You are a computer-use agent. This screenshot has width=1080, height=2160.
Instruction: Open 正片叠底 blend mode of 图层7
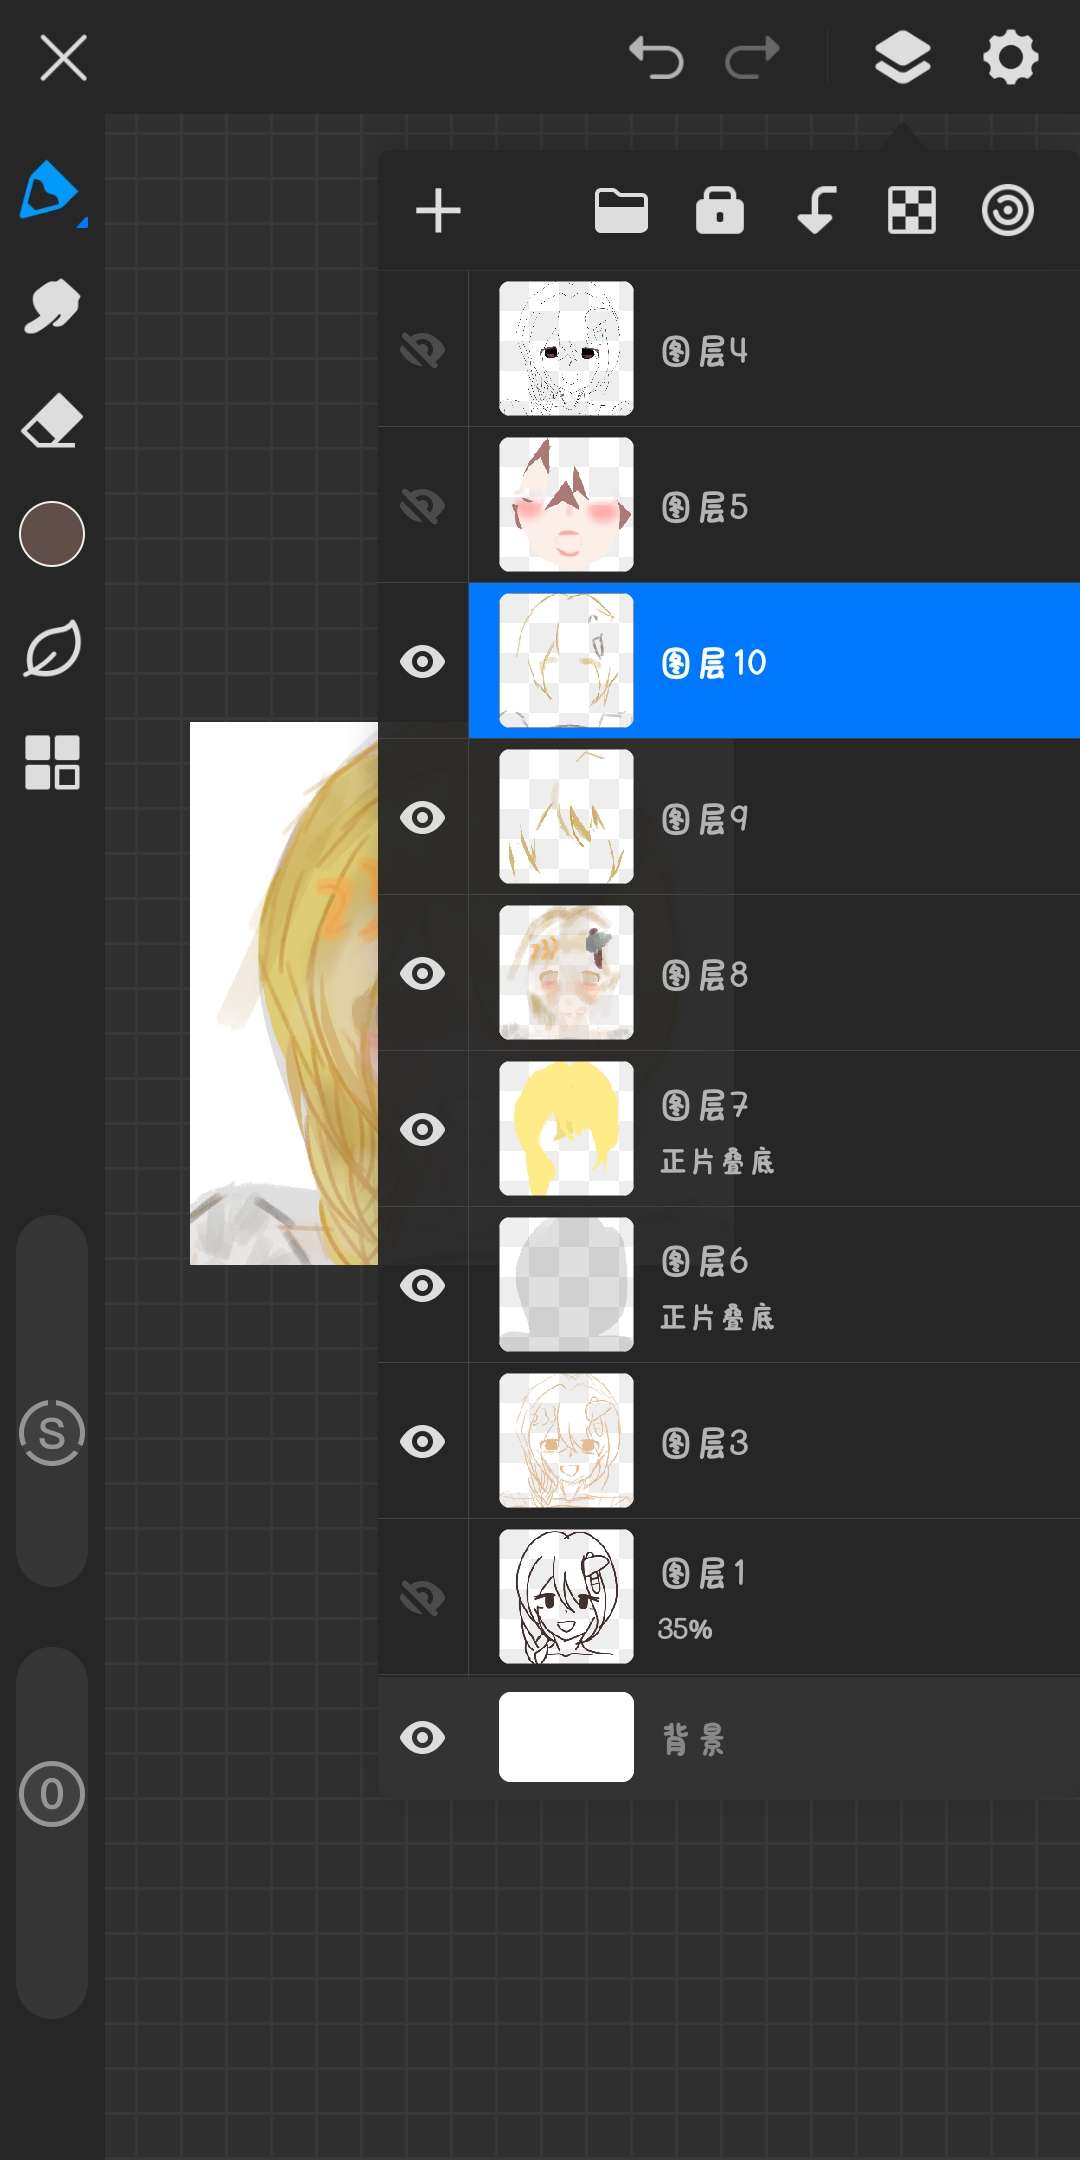click(717, 1161)
